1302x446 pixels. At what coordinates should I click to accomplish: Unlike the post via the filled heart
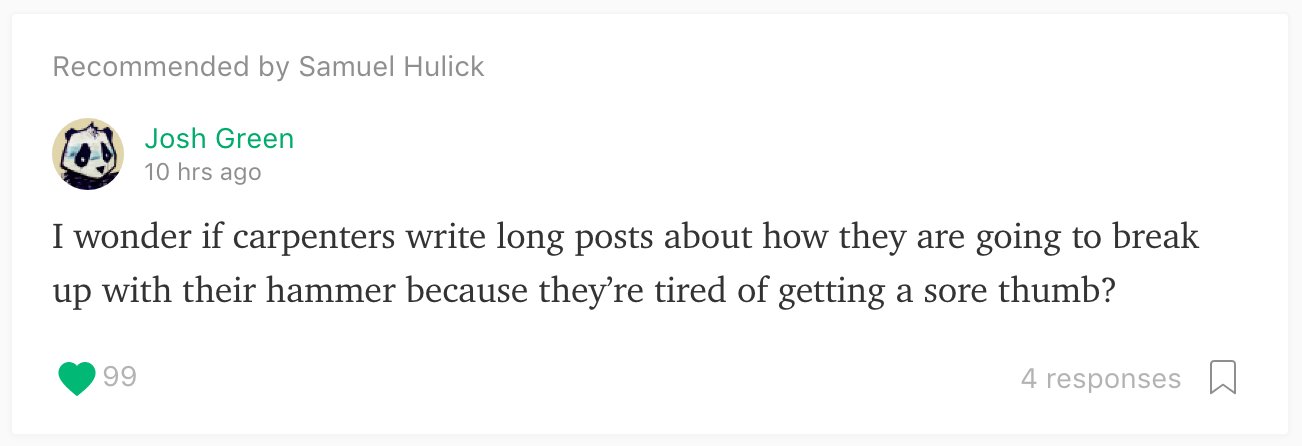[77, 378]
